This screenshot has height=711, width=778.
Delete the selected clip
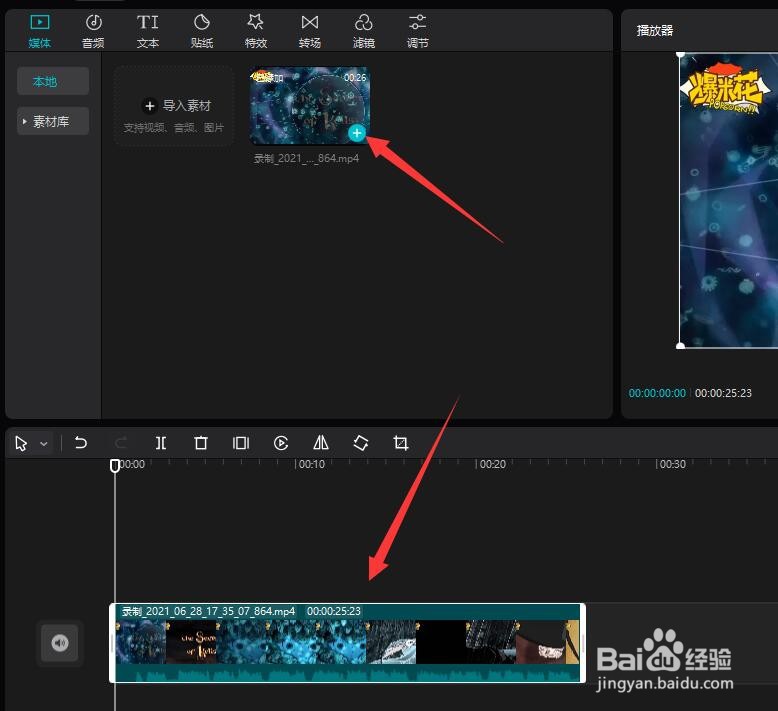pyautogui.click(x=201, y=443)
